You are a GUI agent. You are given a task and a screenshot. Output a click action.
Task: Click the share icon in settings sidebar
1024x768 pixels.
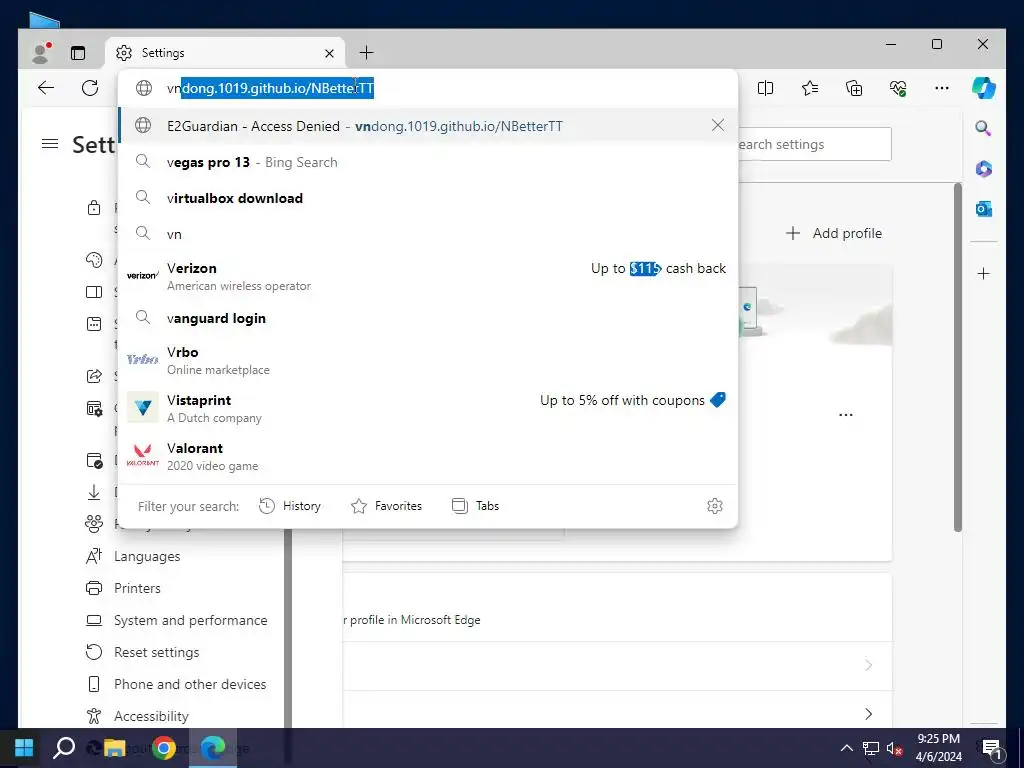94,376
